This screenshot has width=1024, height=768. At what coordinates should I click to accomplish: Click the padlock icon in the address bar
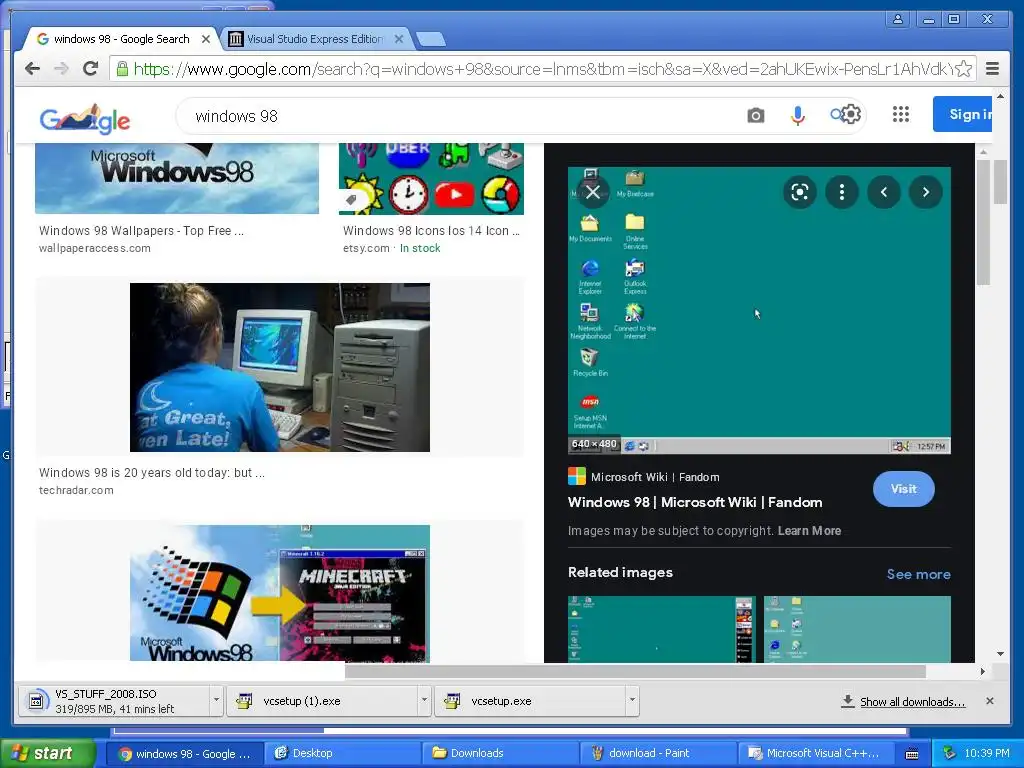(122, 69)
